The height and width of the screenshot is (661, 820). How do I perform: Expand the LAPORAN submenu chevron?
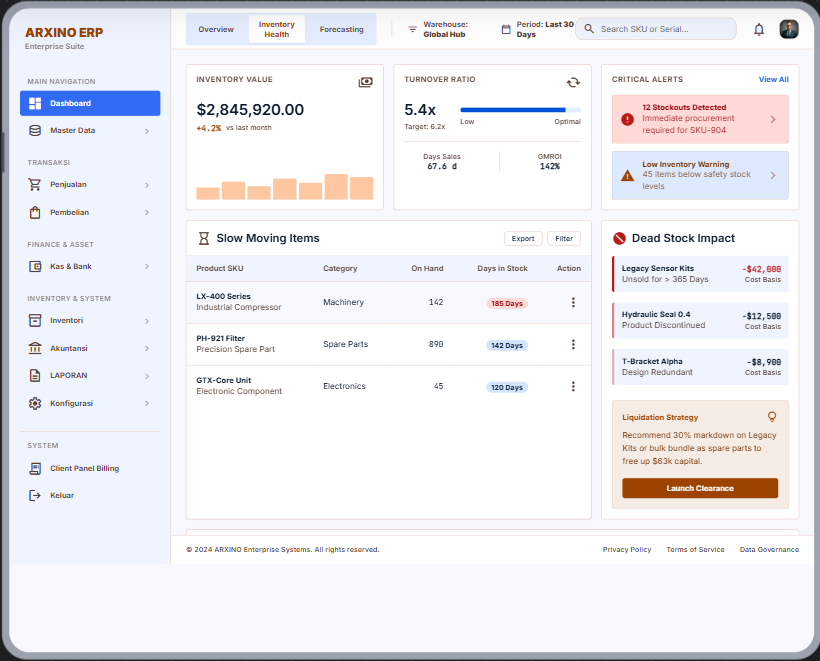point(147,376)
